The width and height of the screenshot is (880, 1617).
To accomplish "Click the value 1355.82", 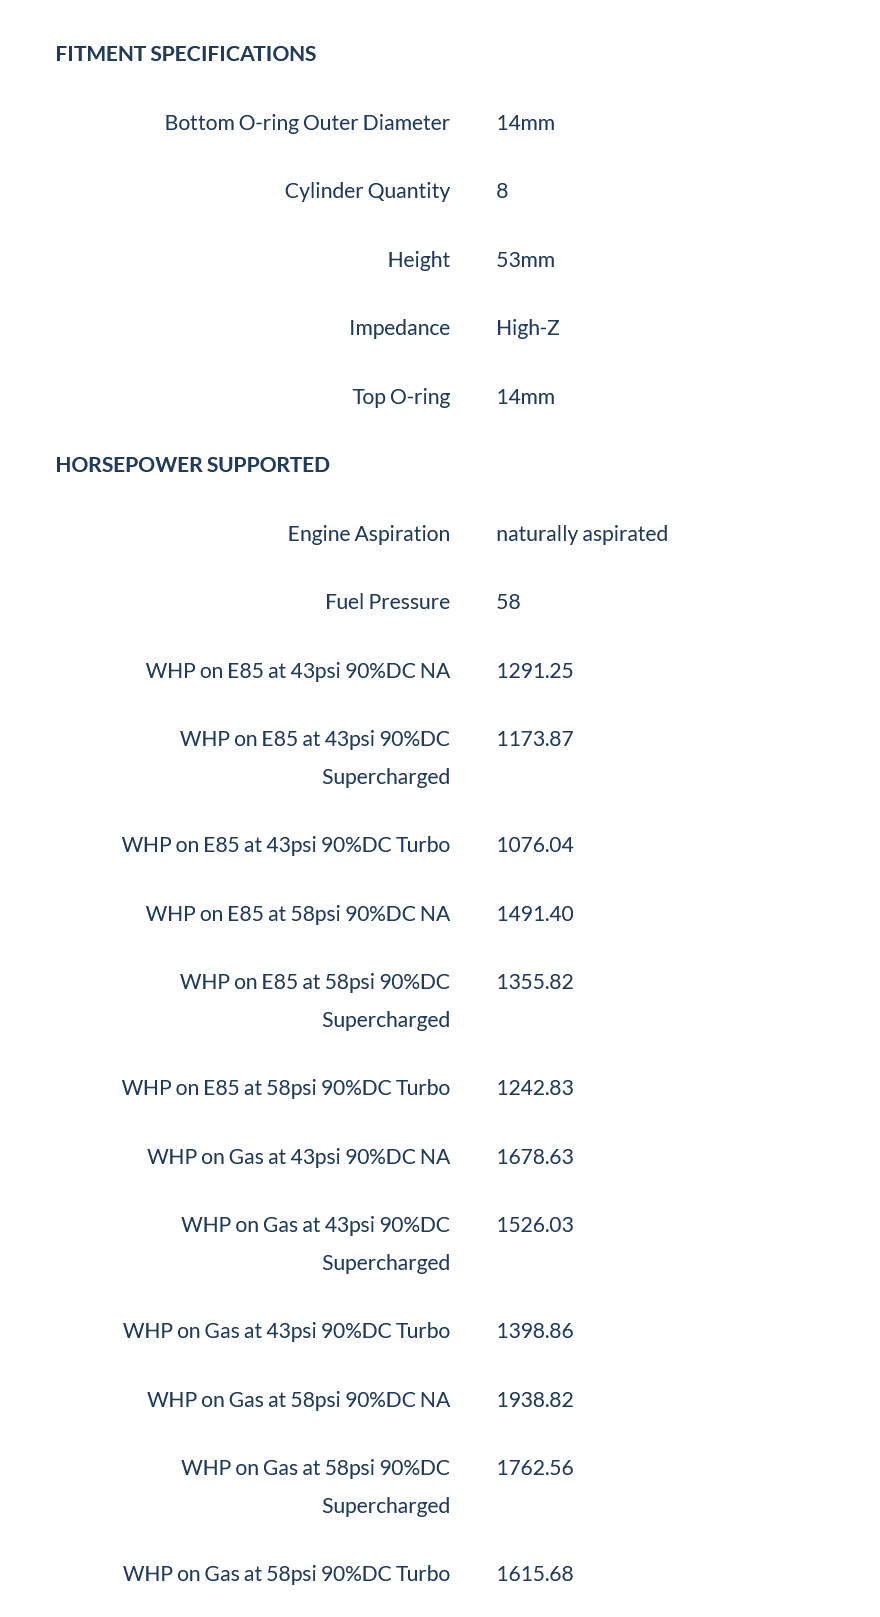I will (x=535, y=982).
